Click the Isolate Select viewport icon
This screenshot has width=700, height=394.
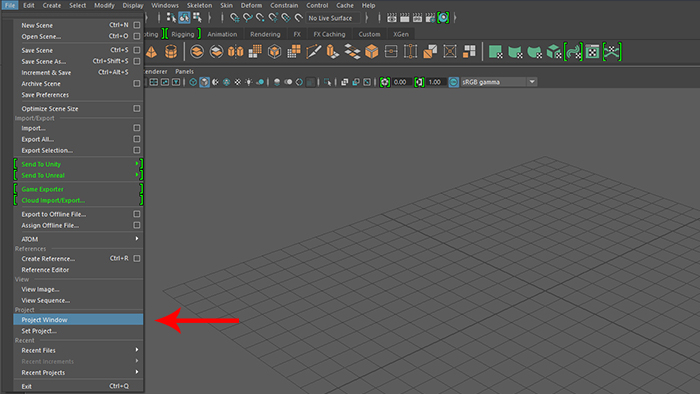point(328,82)
